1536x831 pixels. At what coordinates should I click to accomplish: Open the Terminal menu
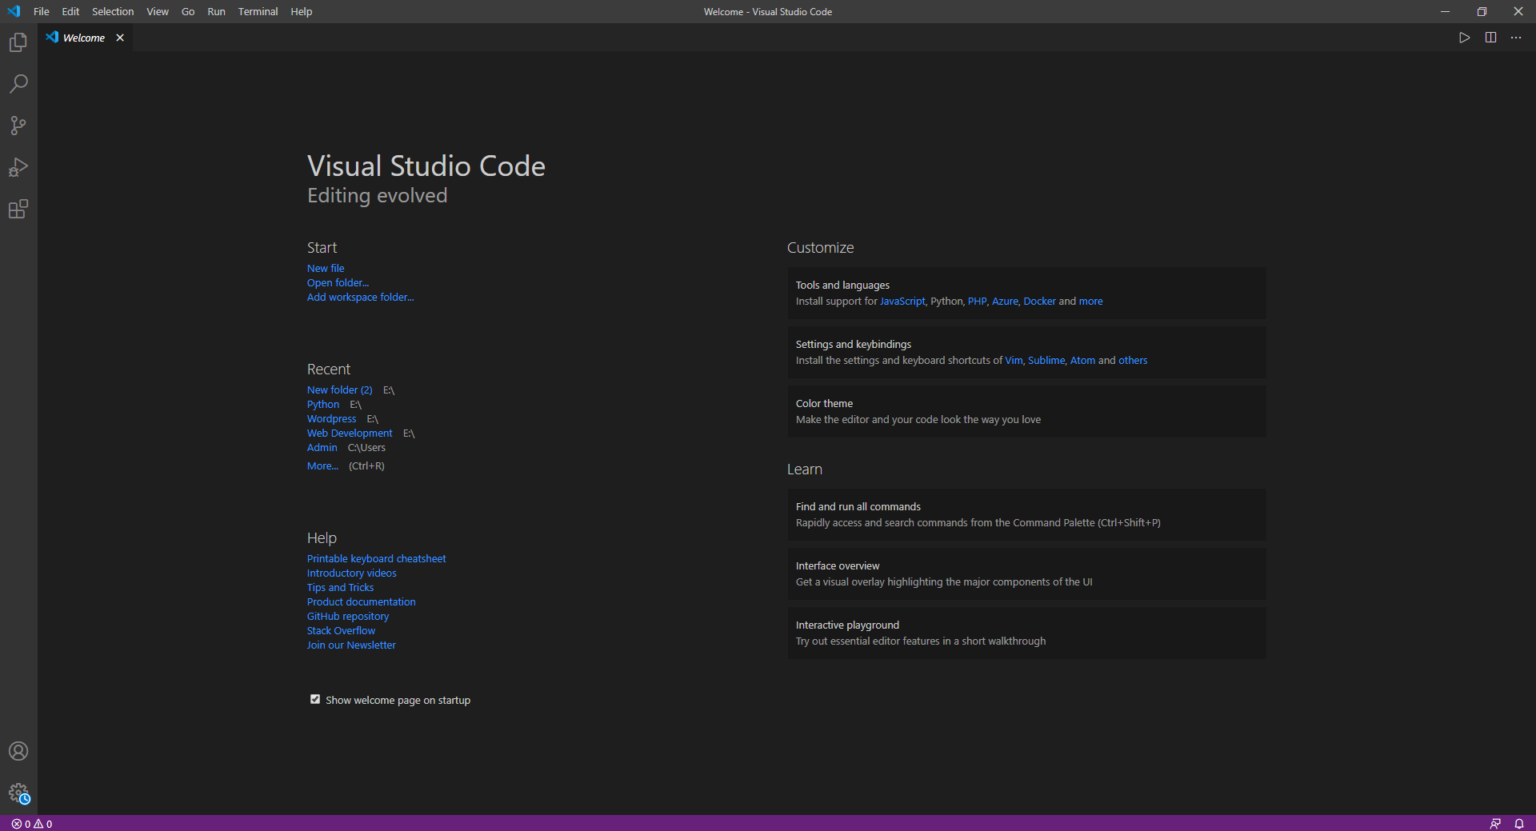tap(258, 11)
